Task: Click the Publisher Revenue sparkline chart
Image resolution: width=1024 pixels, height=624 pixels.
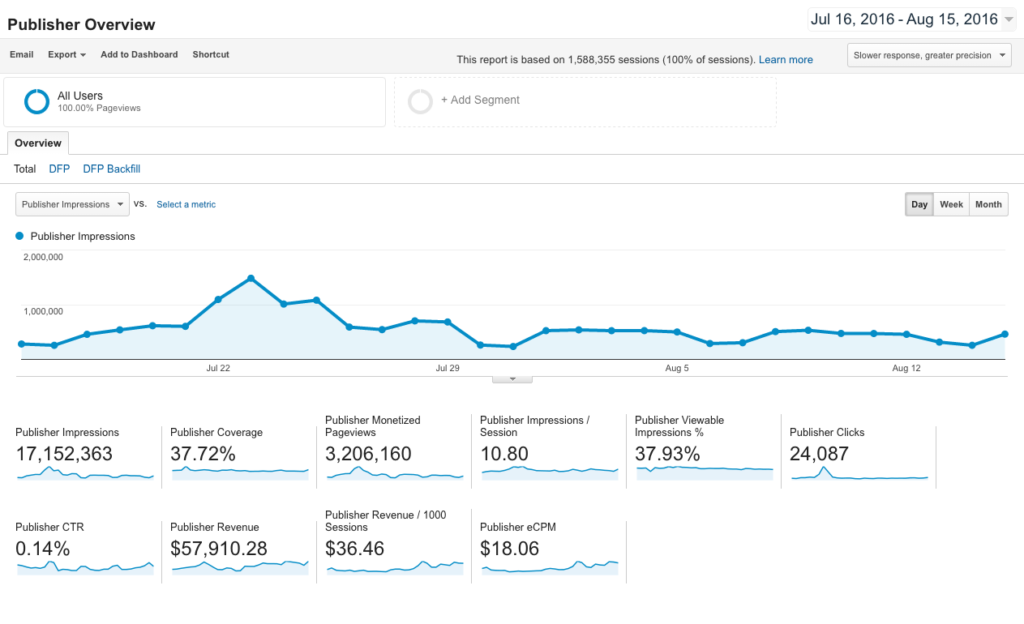Action: pos(240,567)
